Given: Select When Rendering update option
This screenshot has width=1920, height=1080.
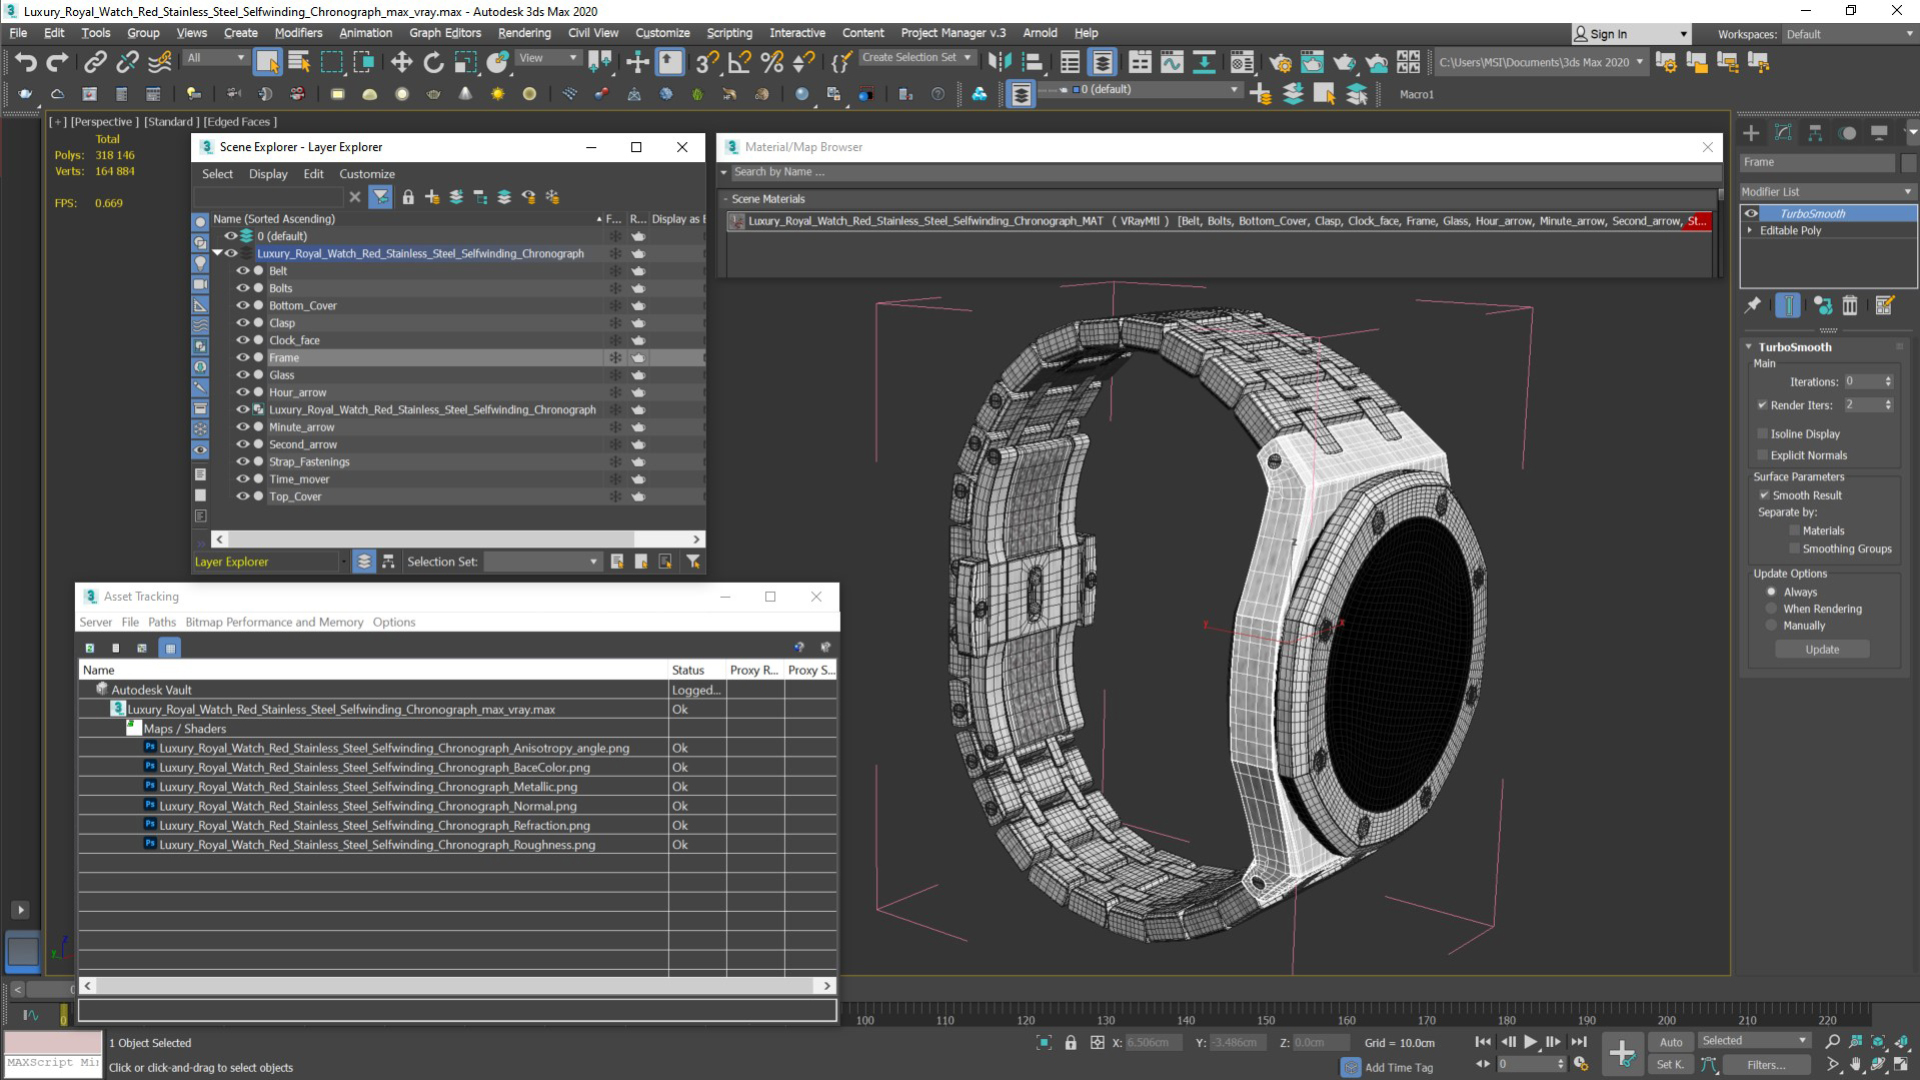Looking at the screenshot, I should point(1772,609).
